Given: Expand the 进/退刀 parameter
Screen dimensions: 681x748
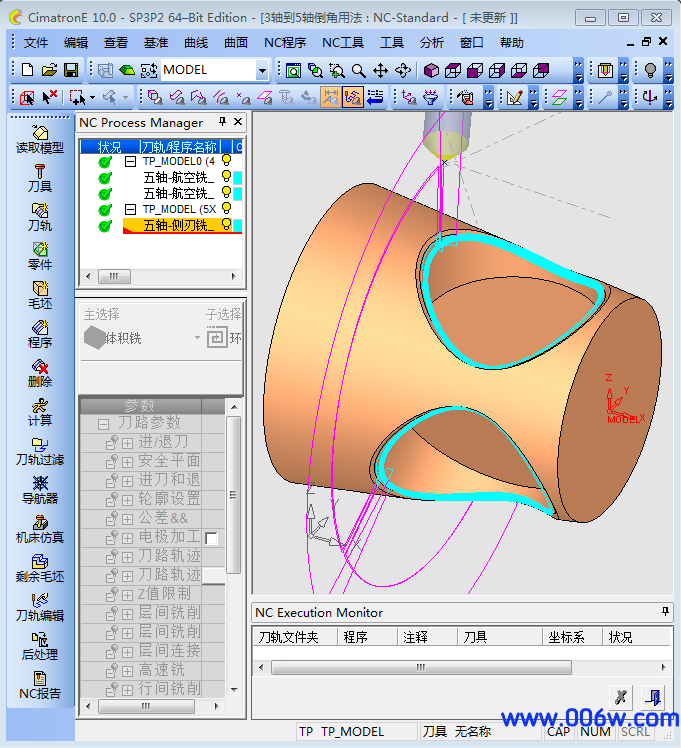Looking at the screenshot, I should point(127,443).
